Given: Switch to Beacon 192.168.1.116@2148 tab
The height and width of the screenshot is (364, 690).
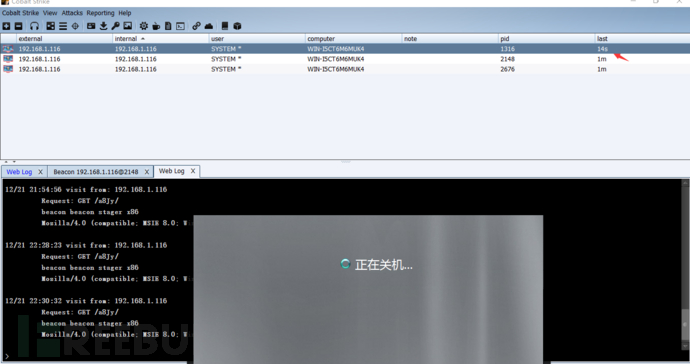Looking at the screenshot, I should pyautogui.click(x=95, y=172).
